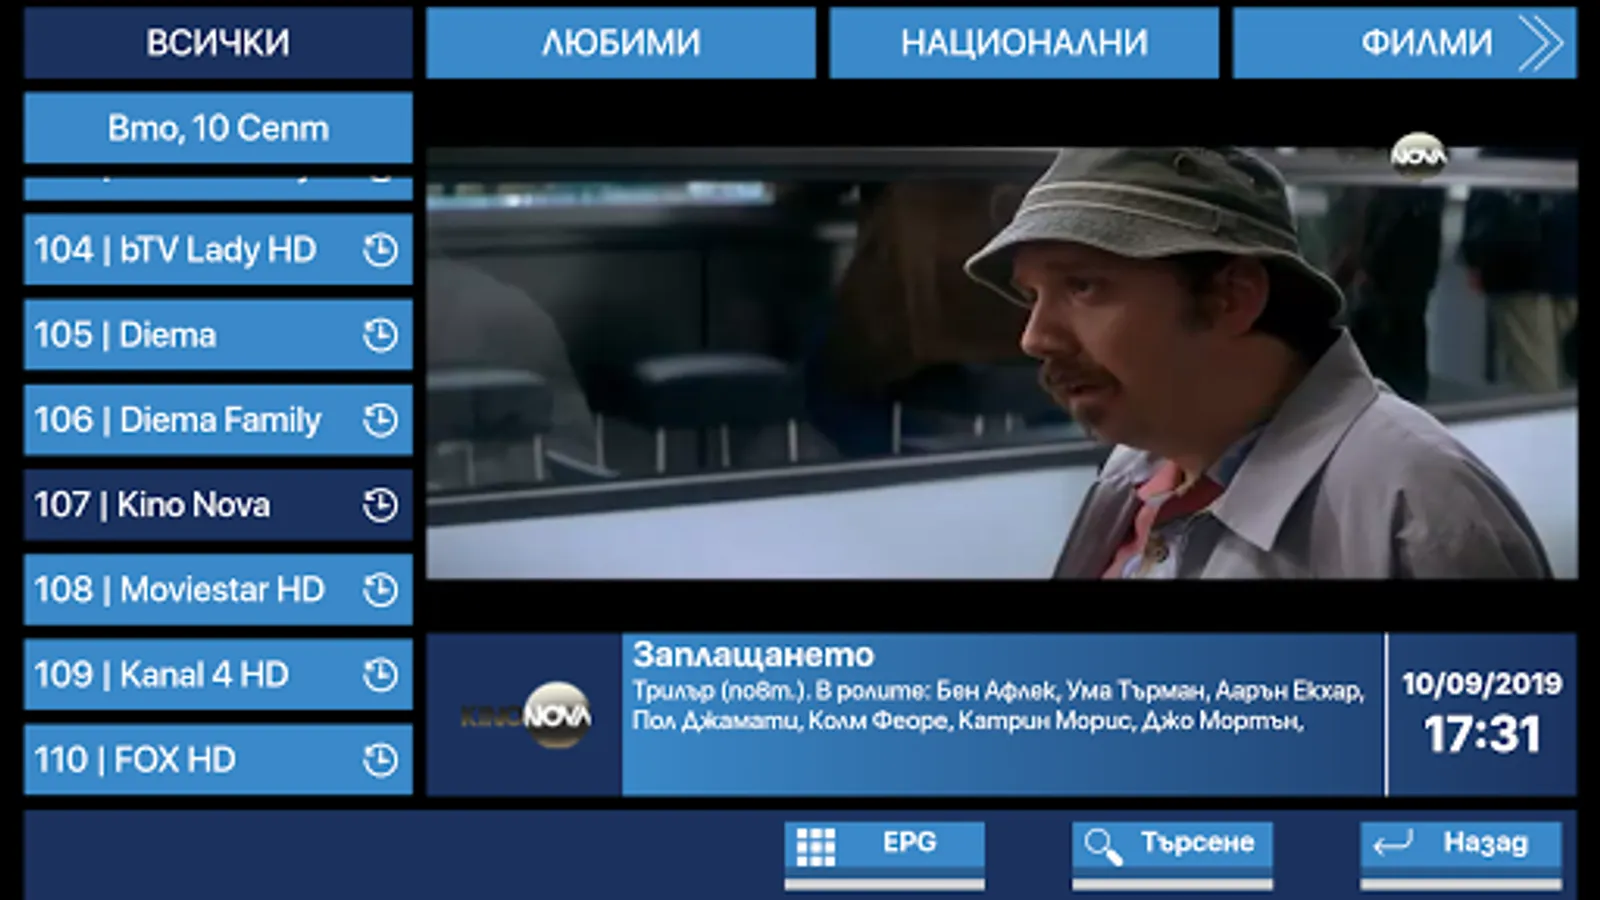Click the program title Заплащането
This screenshot has width=1600, height=900.
tap(754, 655)
